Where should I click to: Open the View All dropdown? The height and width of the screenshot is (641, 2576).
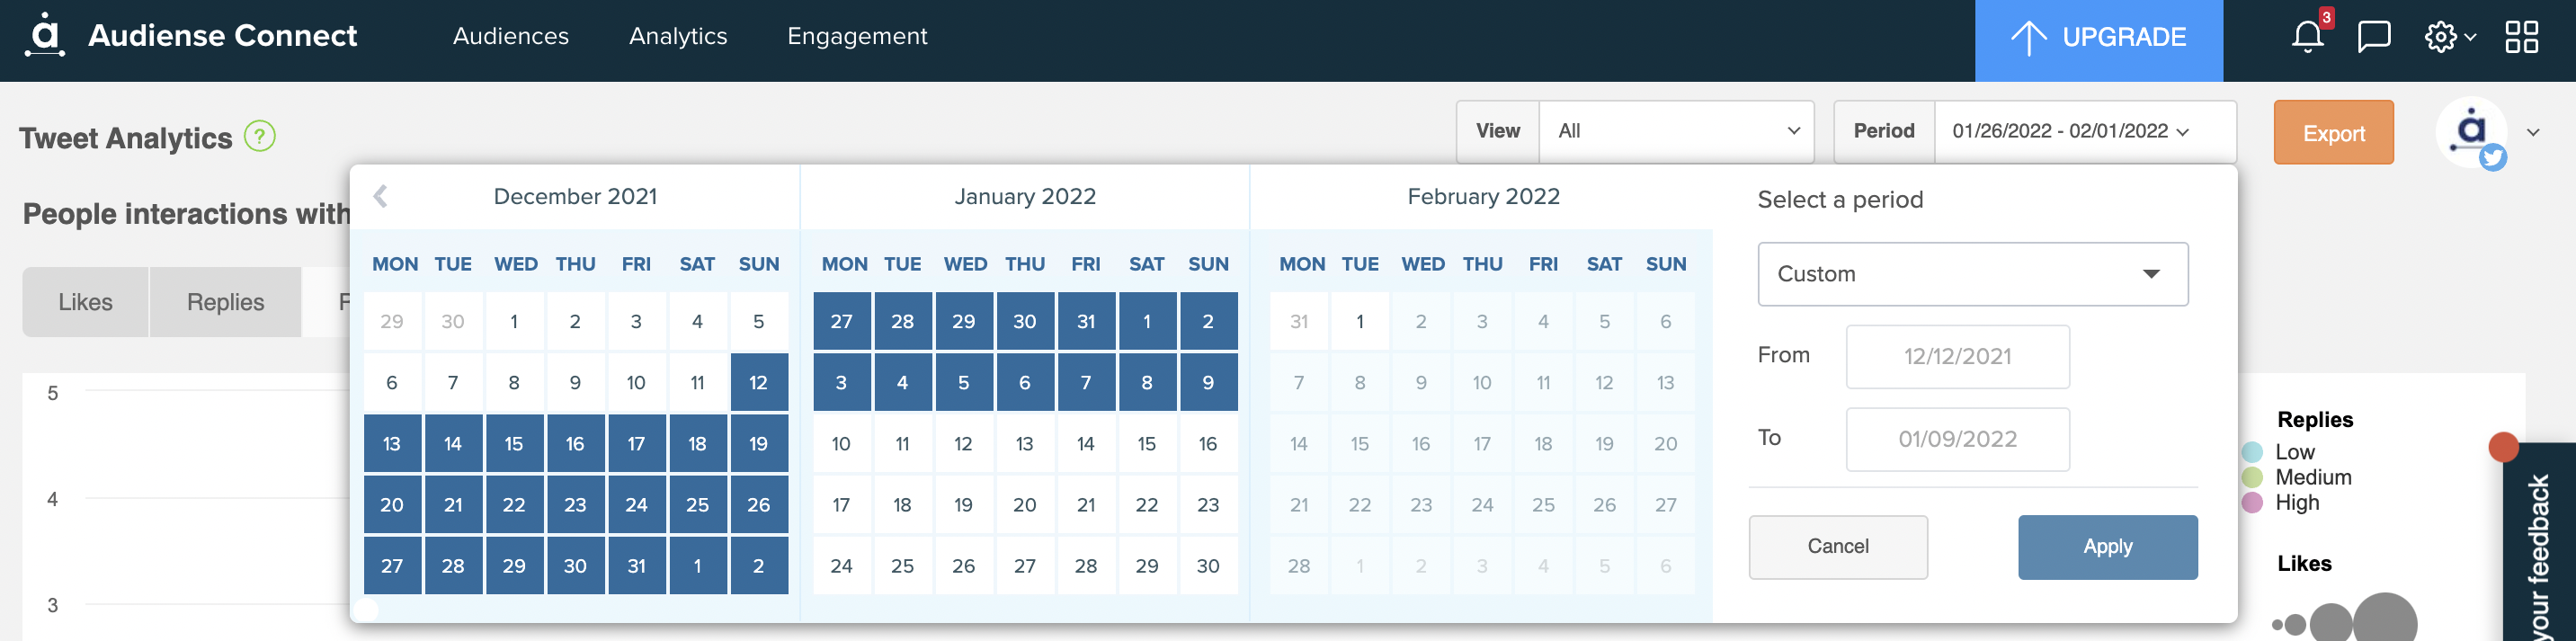(1676, 131)
